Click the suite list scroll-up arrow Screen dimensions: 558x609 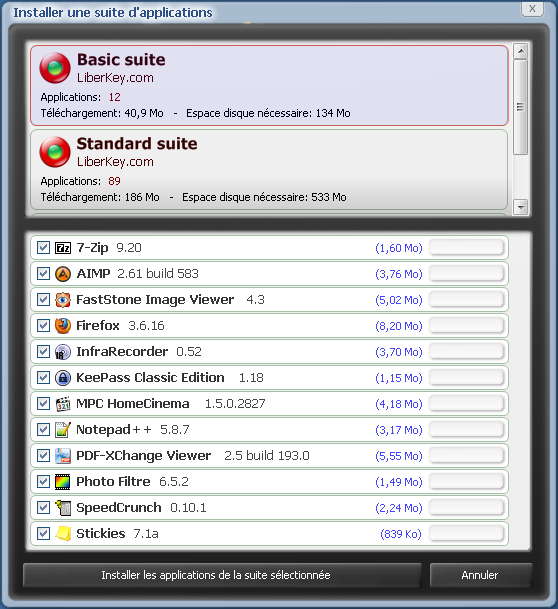tap(520, 51)
